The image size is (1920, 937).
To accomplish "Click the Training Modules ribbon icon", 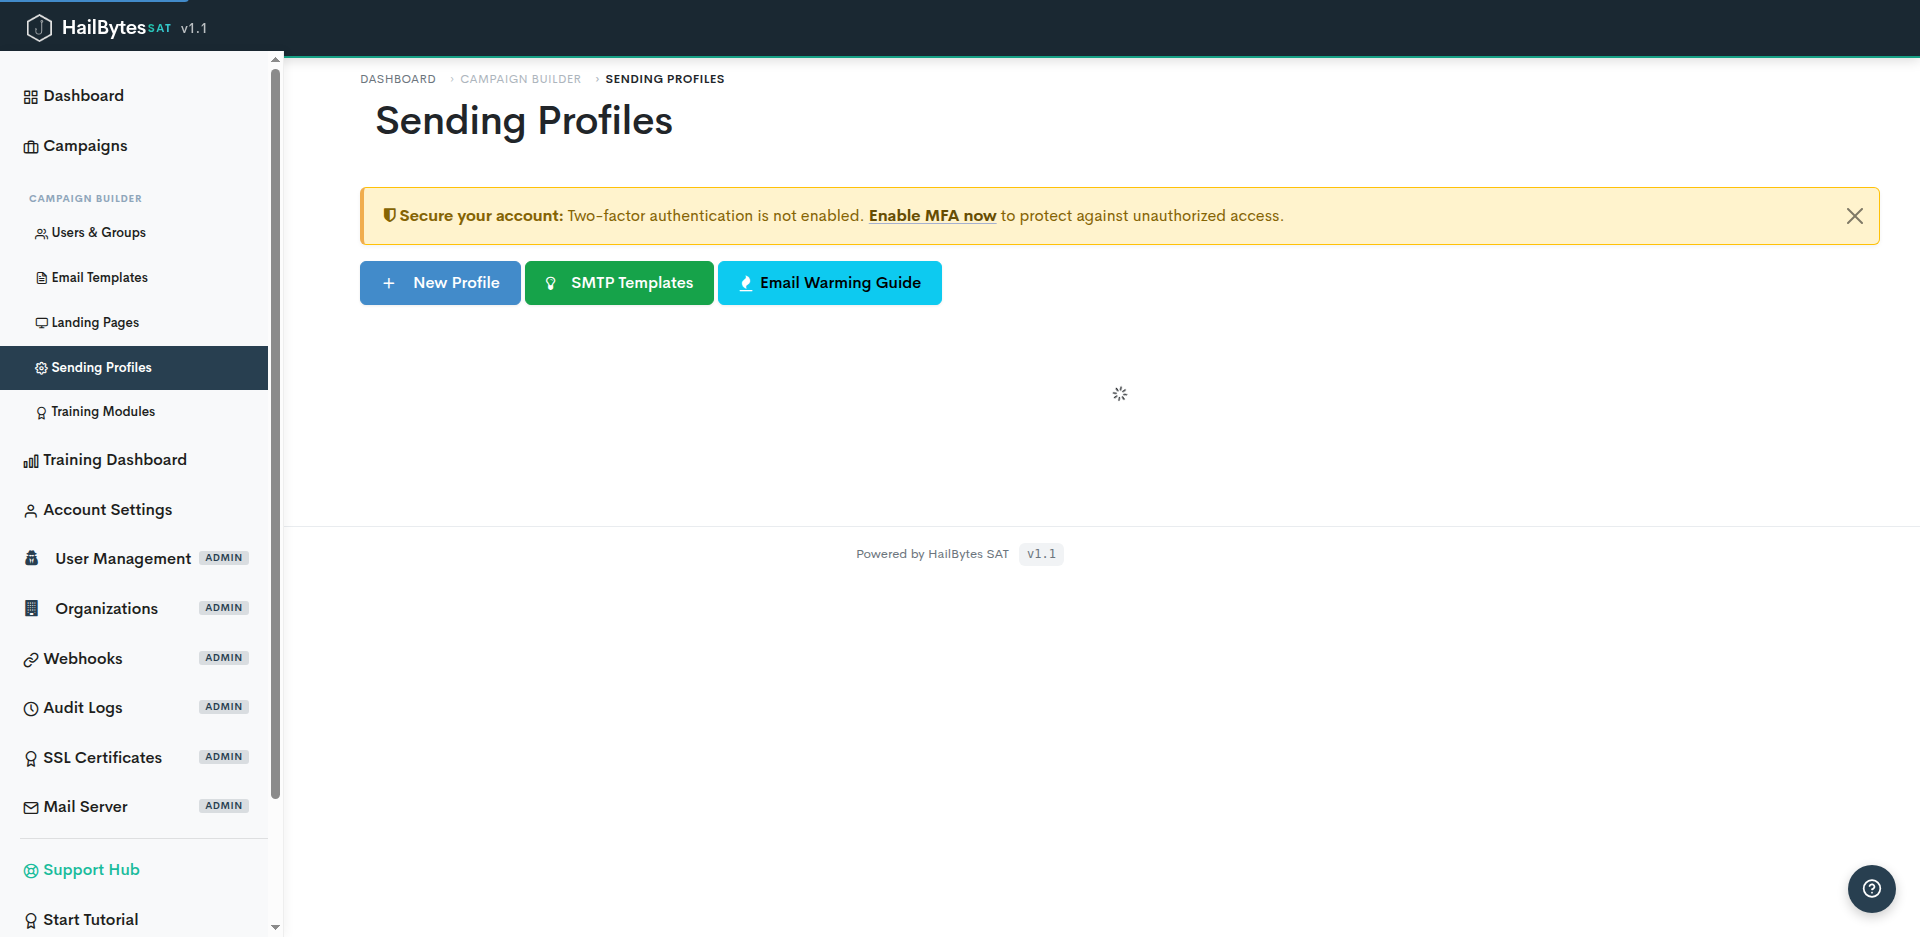I will pos(41,412).
